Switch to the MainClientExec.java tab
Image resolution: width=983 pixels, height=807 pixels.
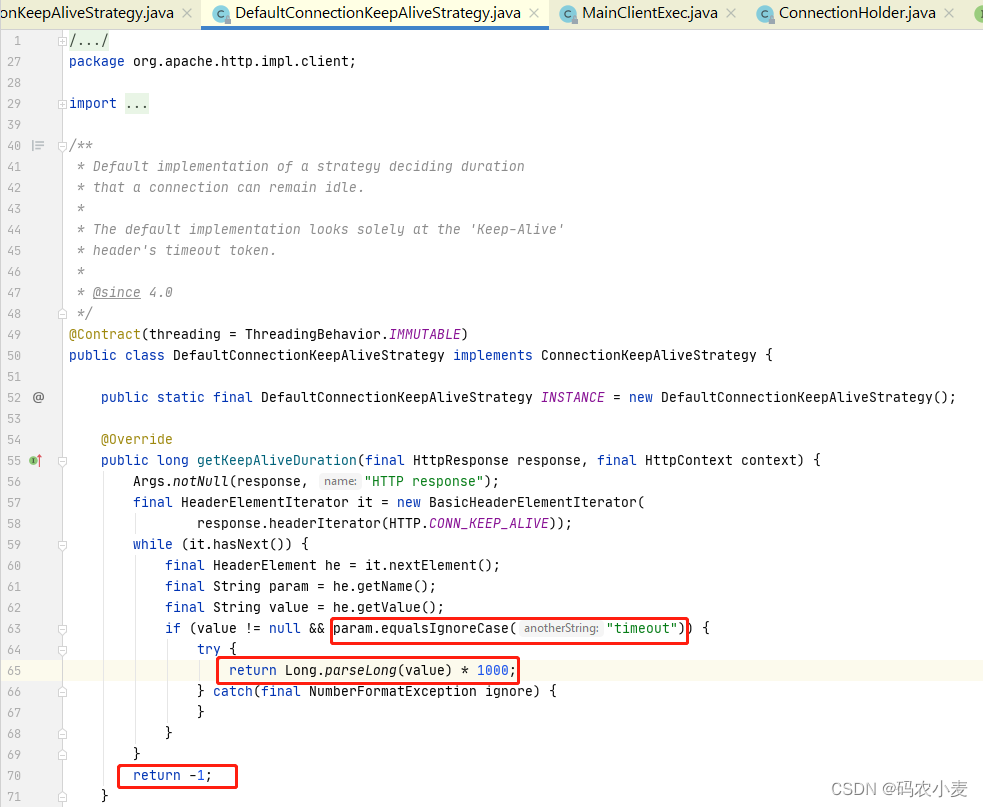click(649, 13)
